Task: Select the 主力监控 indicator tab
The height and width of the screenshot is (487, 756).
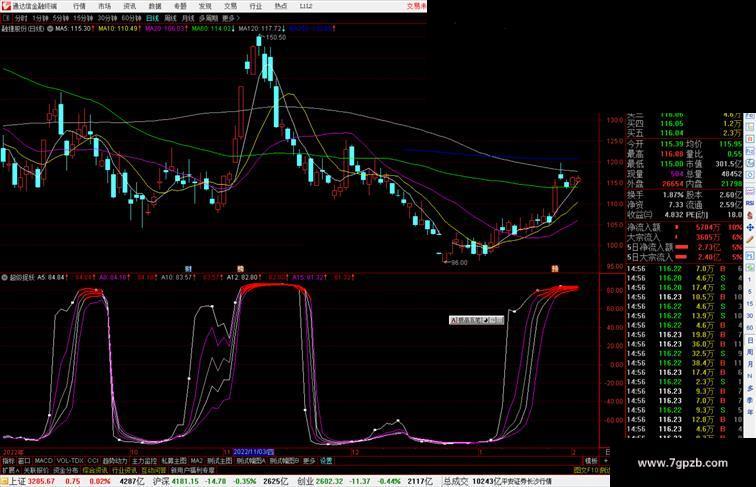Action: (x=144, y=461)
